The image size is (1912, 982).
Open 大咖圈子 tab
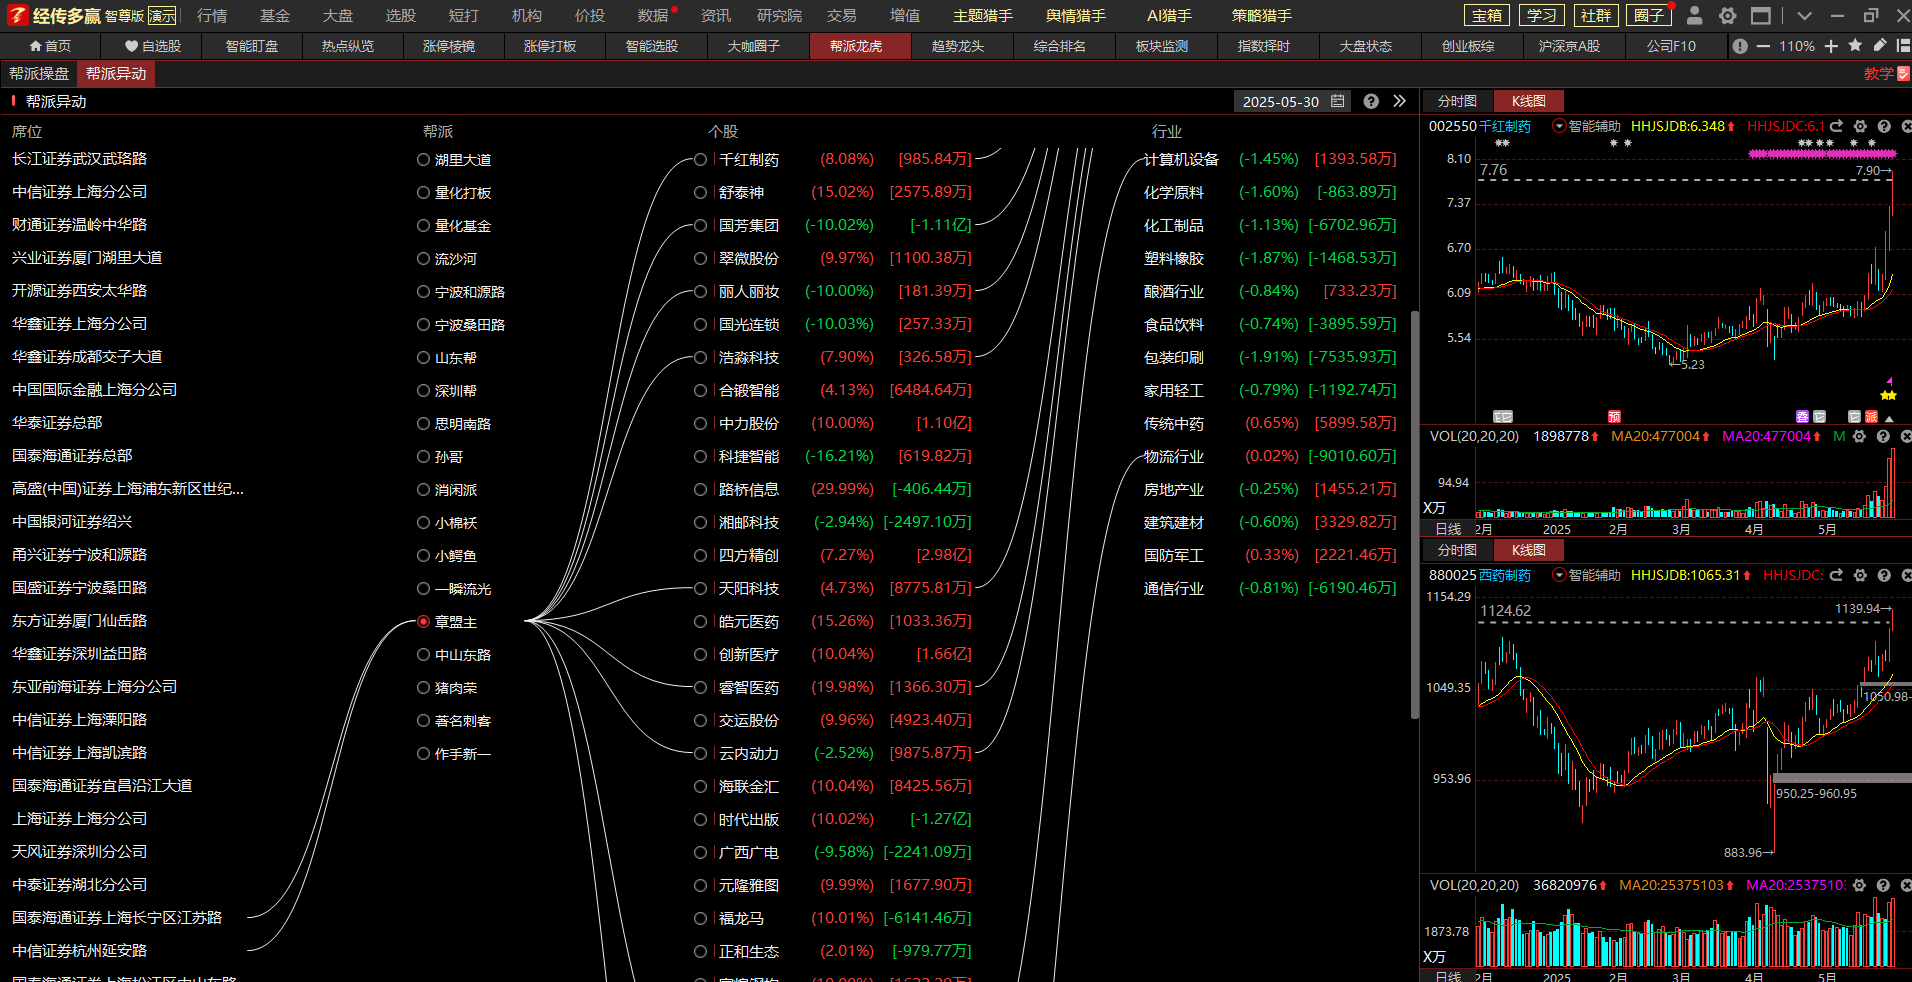coord(753,46)
